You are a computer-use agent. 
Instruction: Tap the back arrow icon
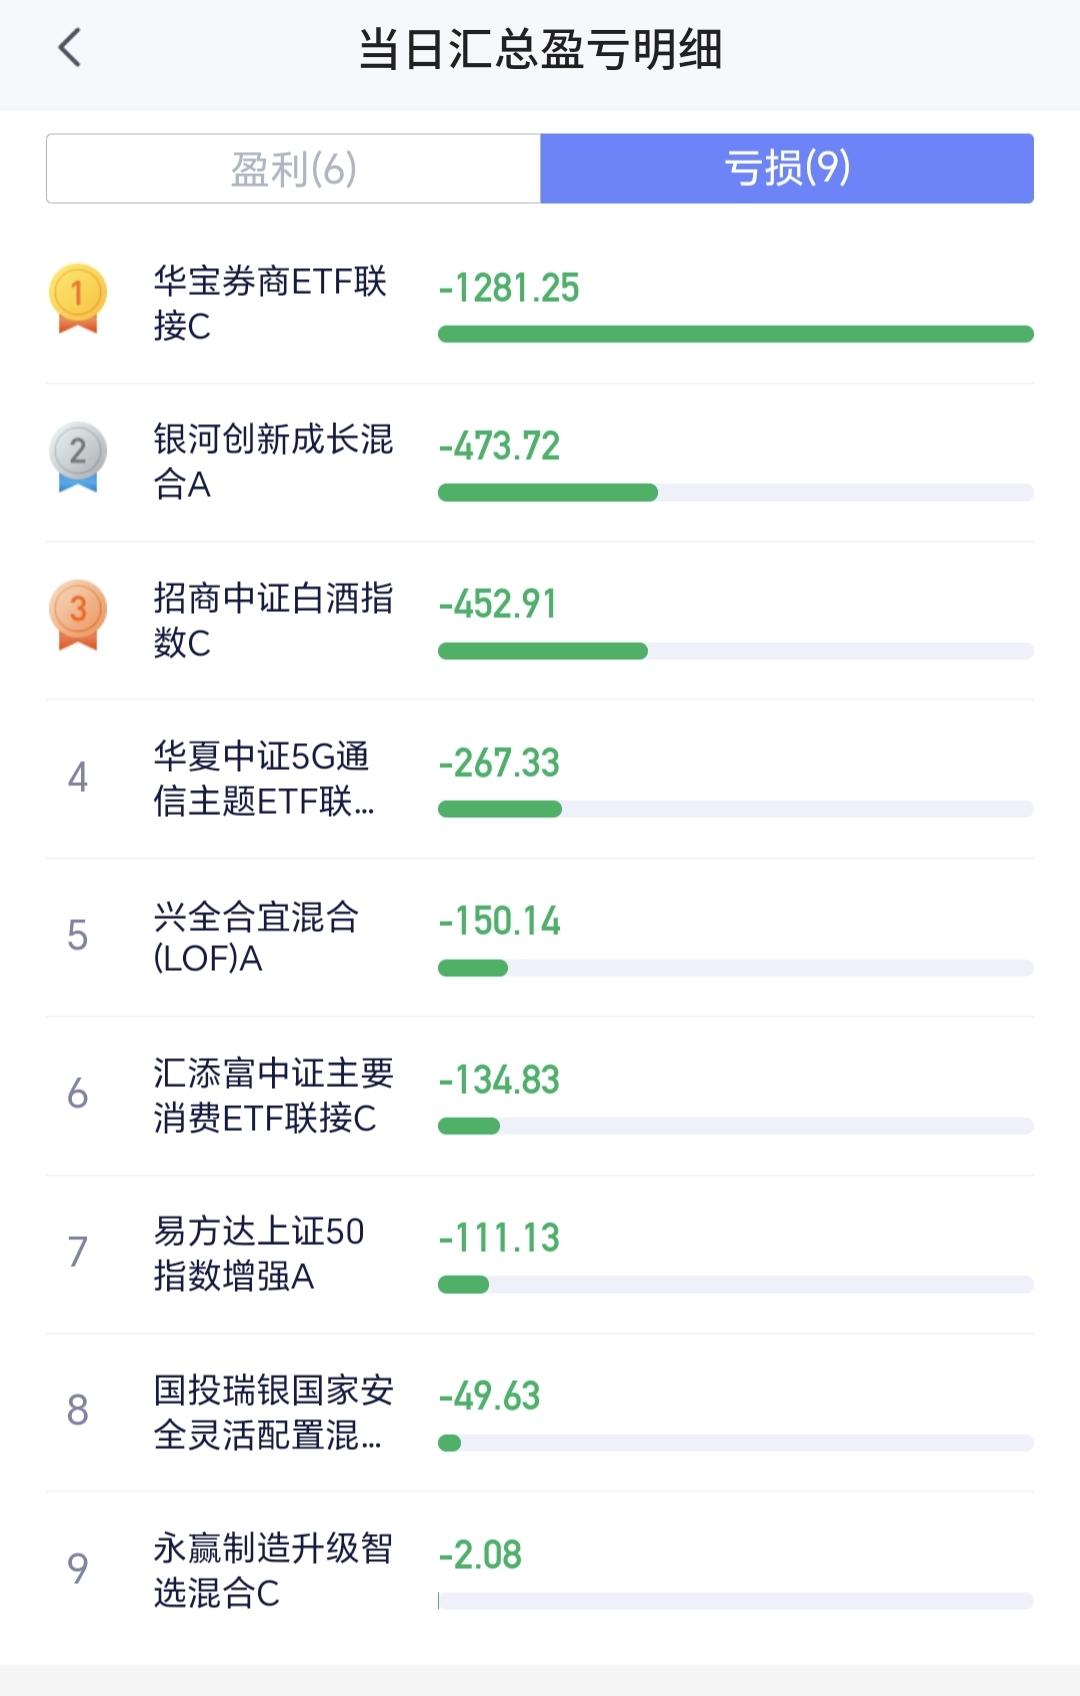click(69, 48)
